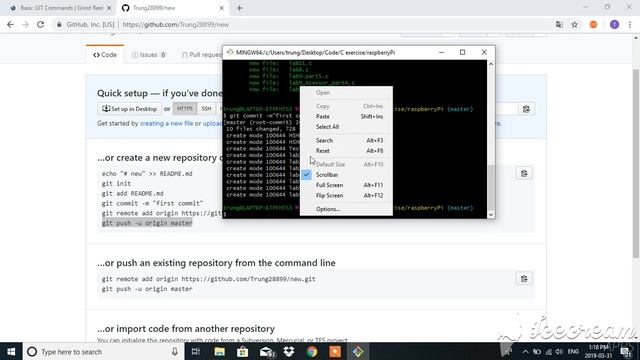640x360 pixels.
Task: Copy the repository URL with clipboard icon
Action: pyautogui.click(x=526, y=109)
